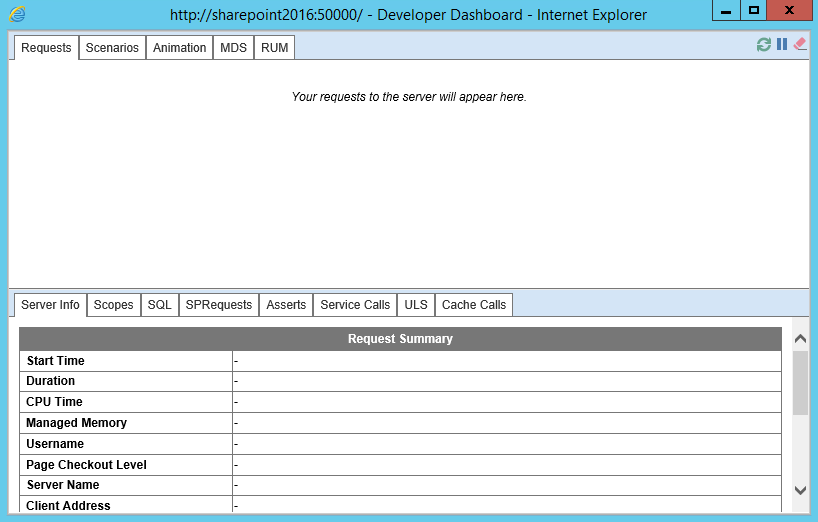Open the ULS tab
Image resolution: width=818 pixels, height=522 pixels.
point(416,305)
